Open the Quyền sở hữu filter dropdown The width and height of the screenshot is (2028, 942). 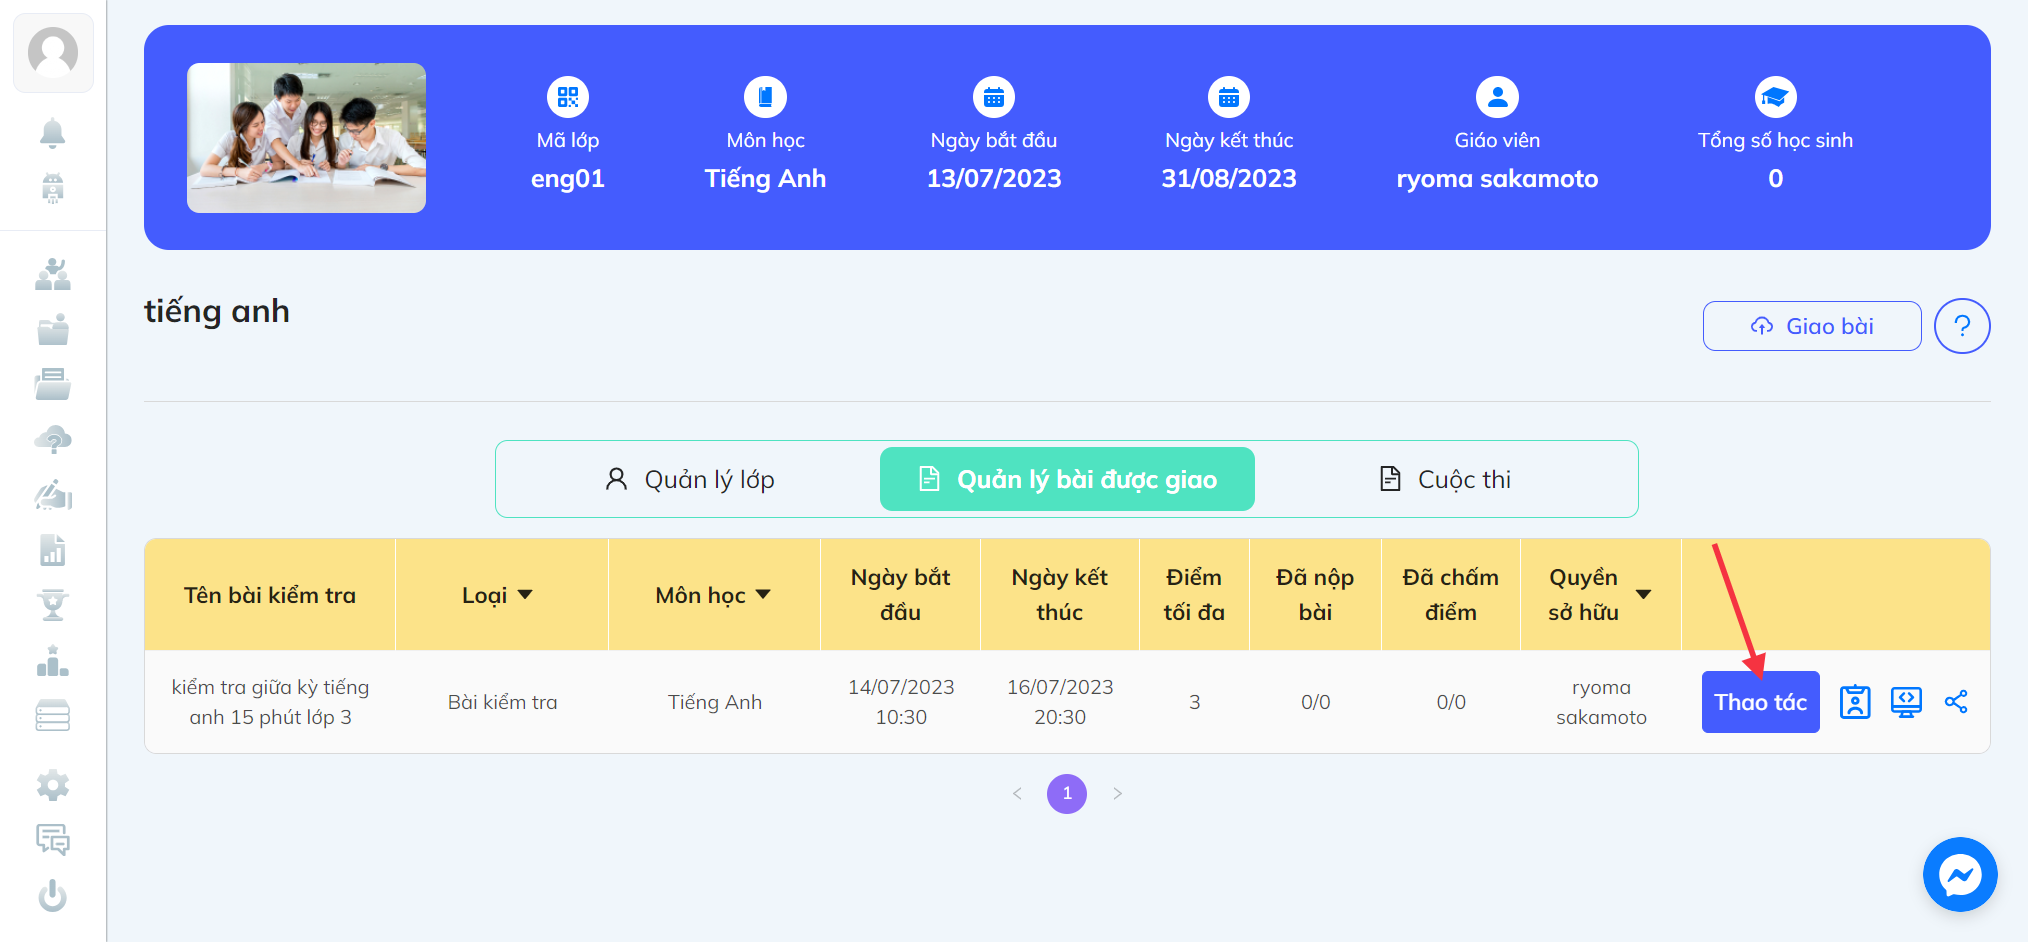pos(1643,595)
